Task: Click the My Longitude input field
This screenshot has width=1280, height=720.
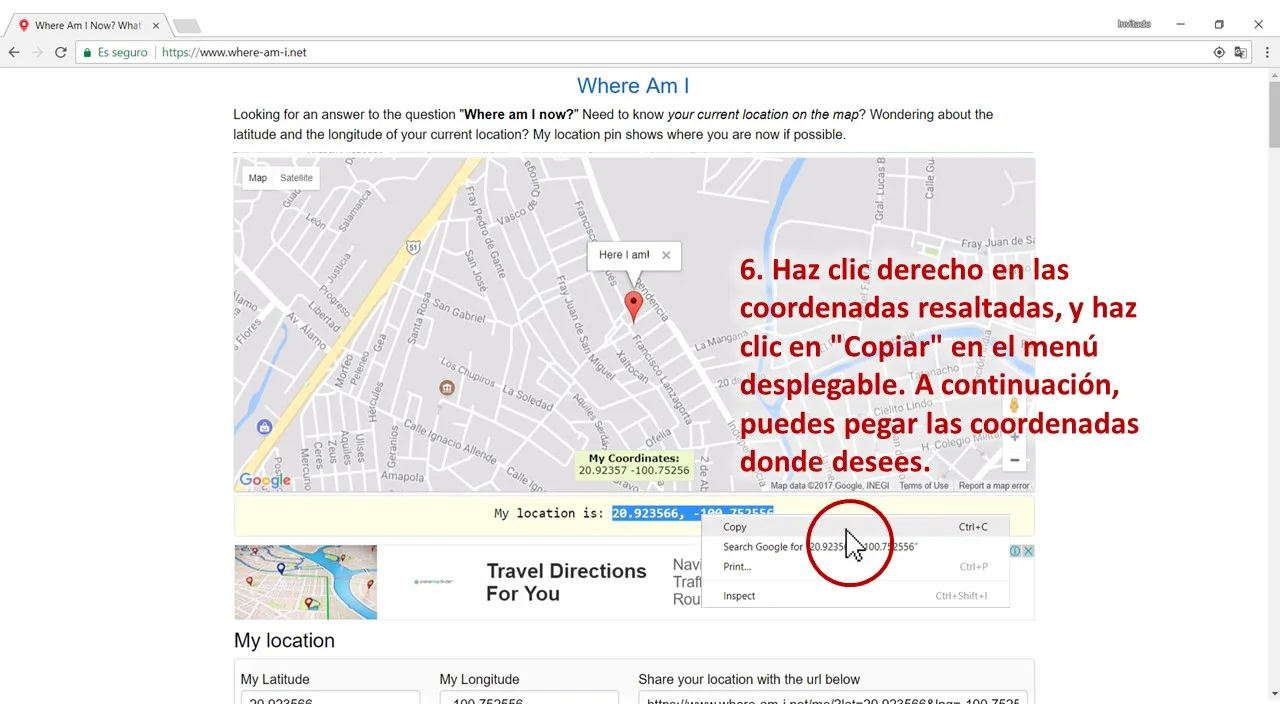Action: [x=529, y=698]
